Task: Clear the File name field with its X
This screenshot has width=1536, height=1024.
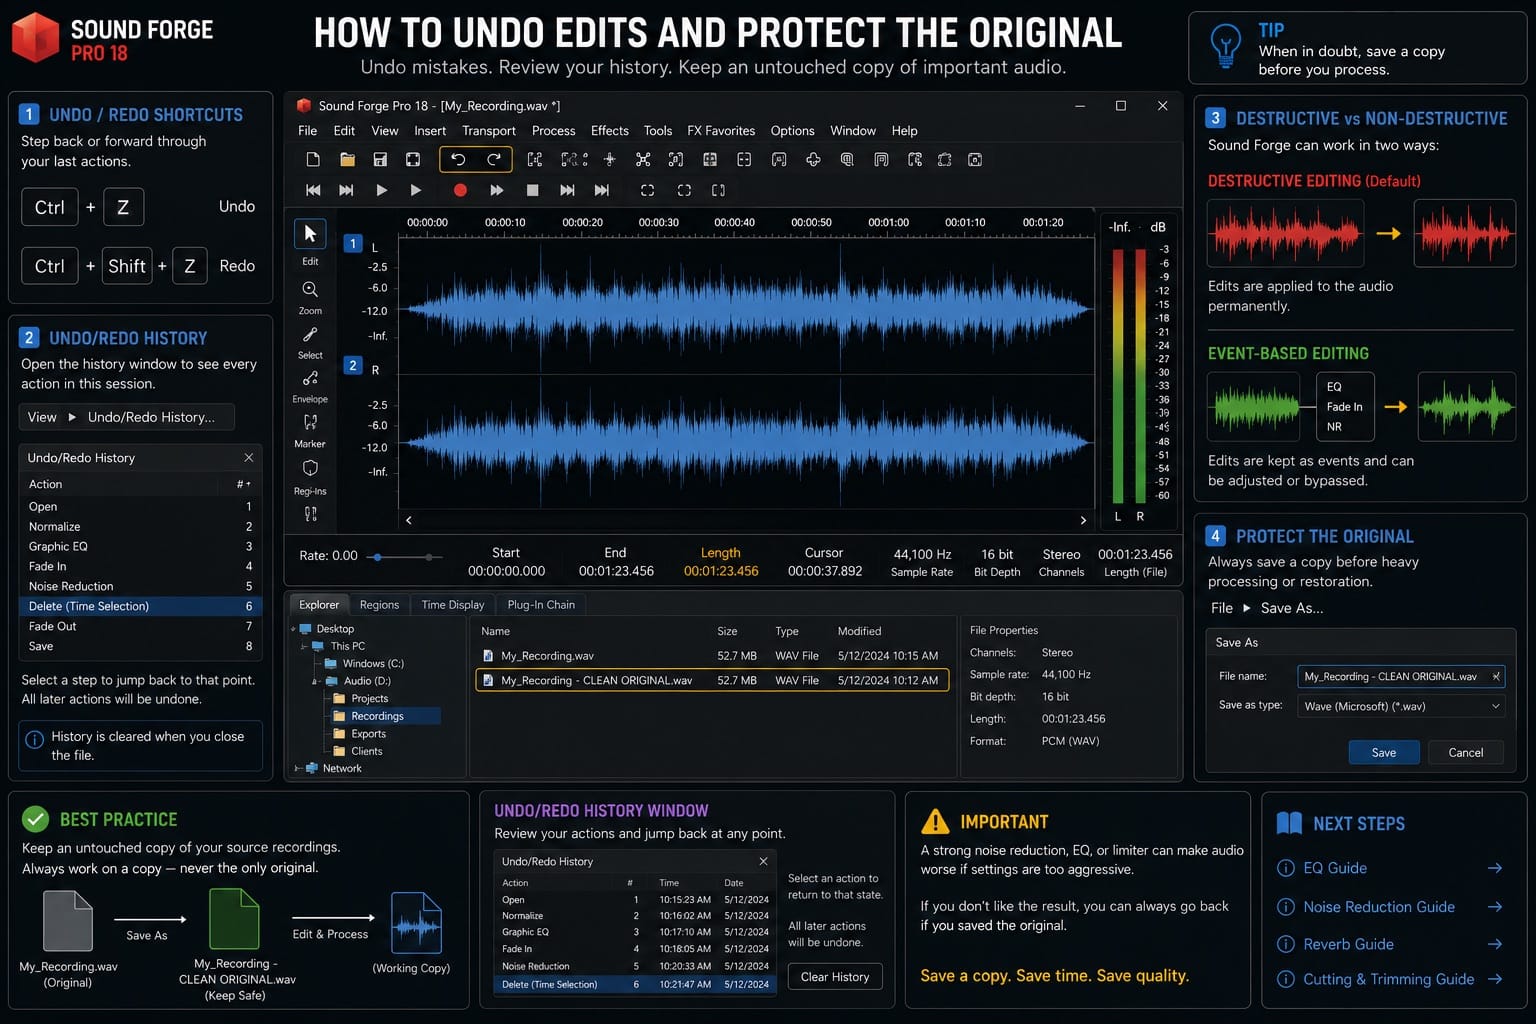Action: [x=1496, y=677]
